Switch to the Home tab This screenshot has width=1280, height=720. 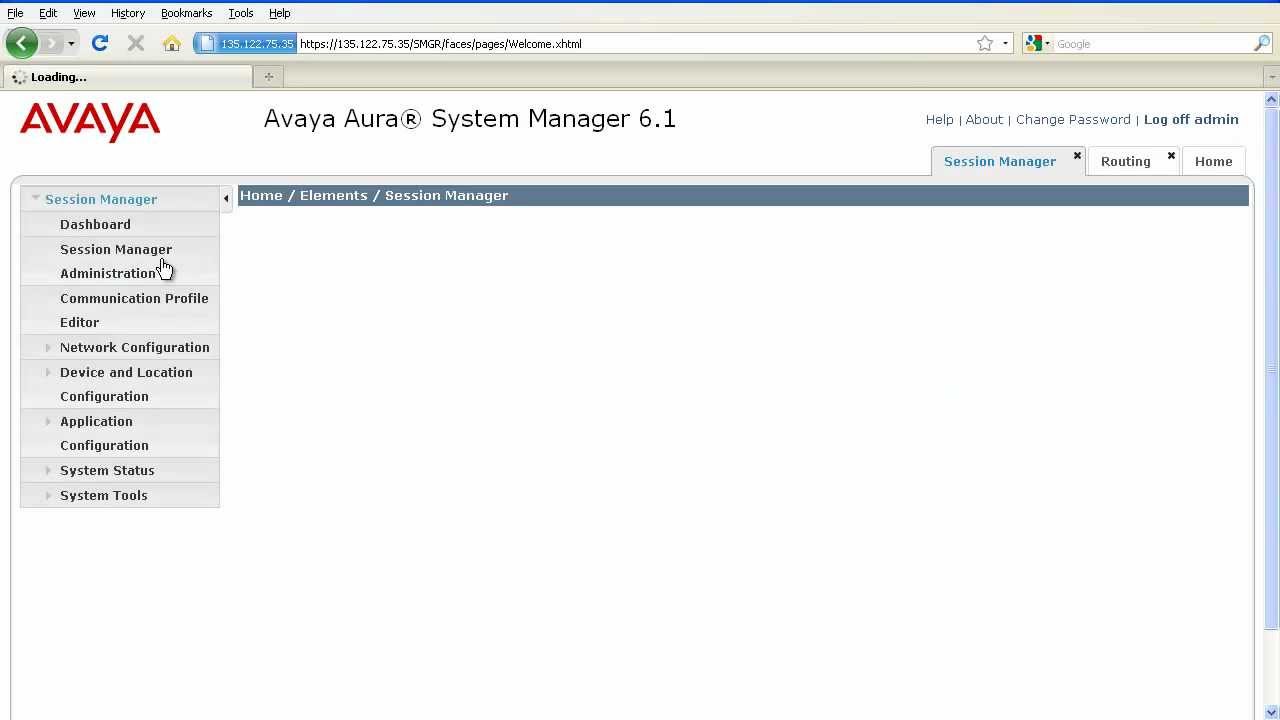click(x=1214, y=161)
